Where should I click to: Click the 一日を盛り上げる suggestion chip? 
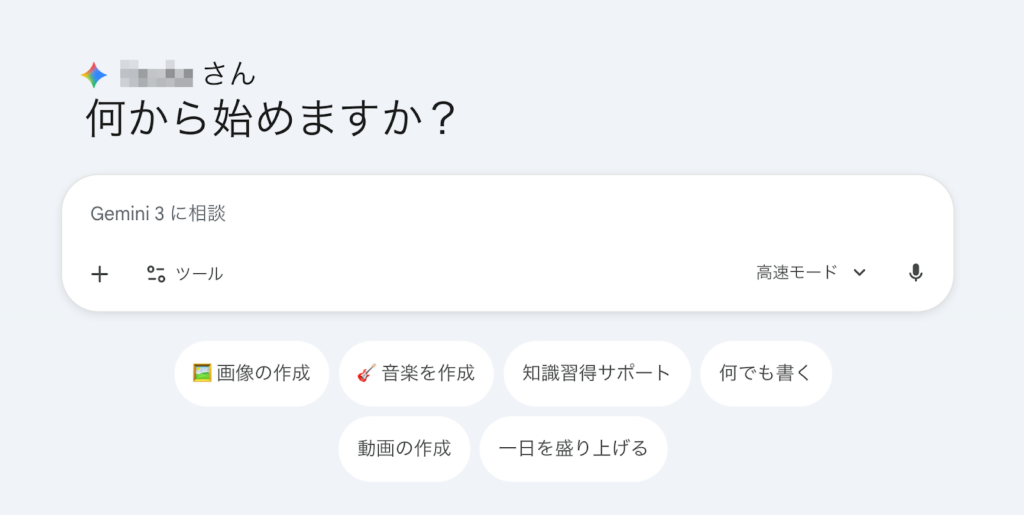coord(573,447)
